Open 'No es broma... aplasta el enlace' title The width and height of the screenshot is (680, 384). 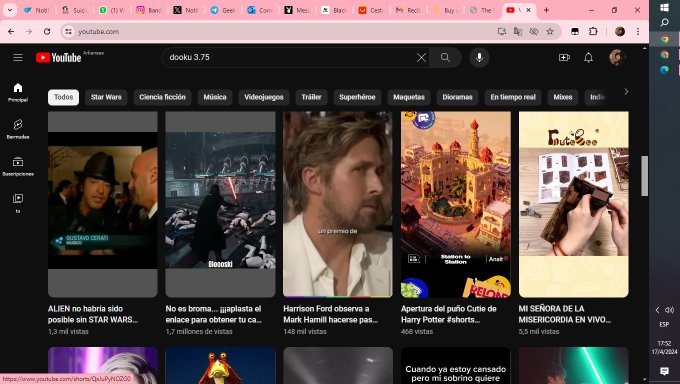pyautogui.click(x=214, y=314)
